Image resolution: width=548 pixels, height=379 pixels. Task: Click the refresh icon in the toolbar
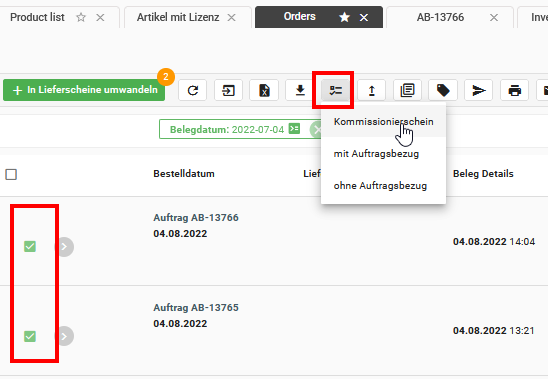pos(193,91)
